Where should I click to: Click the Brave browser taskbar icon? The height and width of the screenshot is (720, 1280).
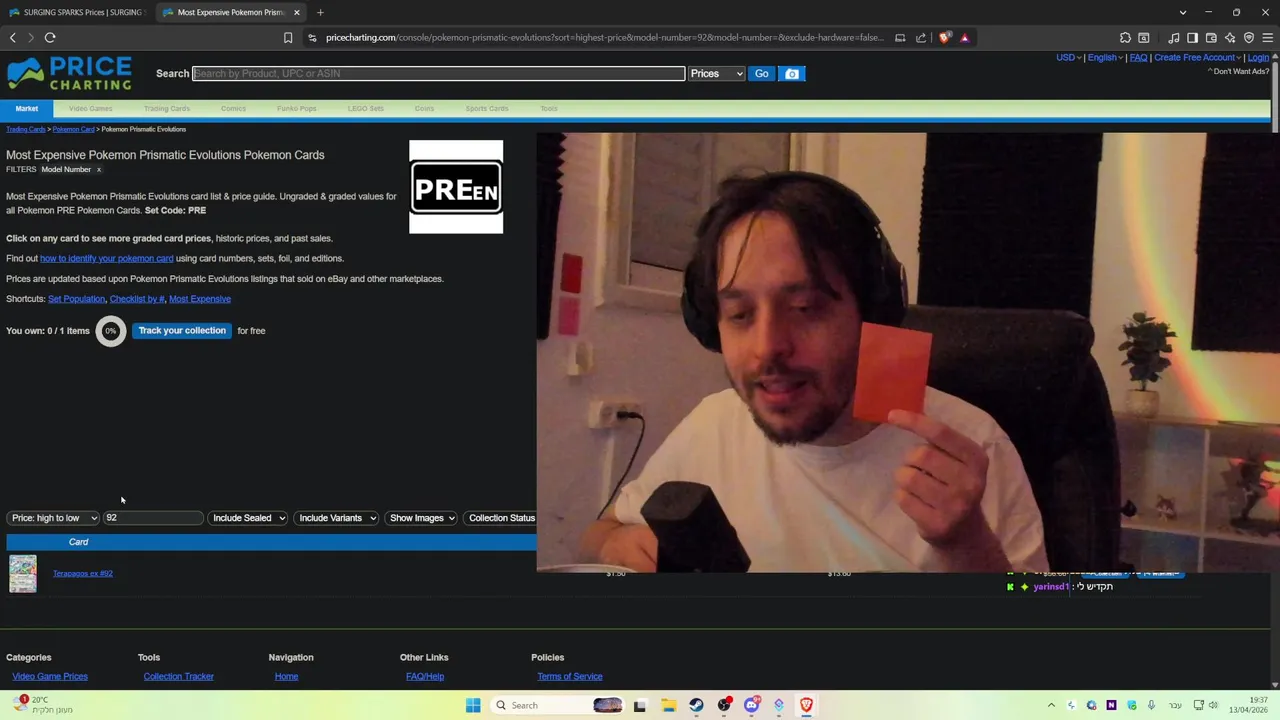pyautogui.click(x=806, y=705)
